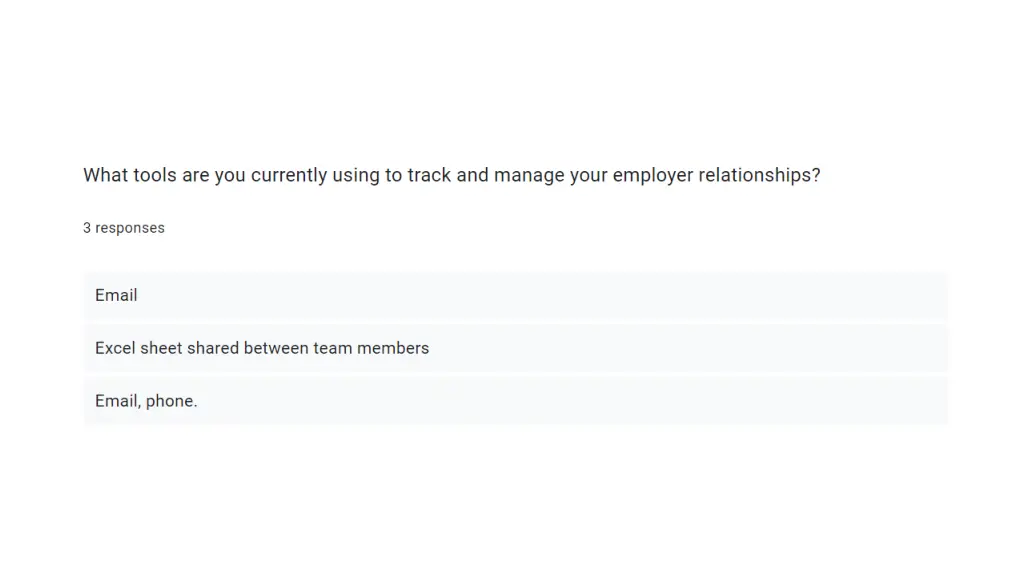Click the word 'What' starting the question
The width and height of the screenshot is (1024, 576).
pos(106,175)
